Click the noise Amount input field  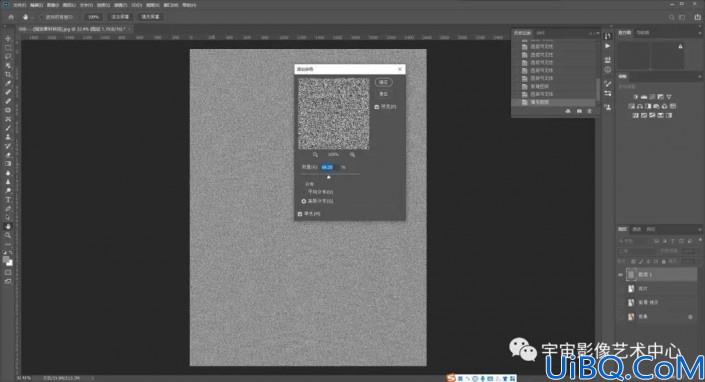coord(327,167)
